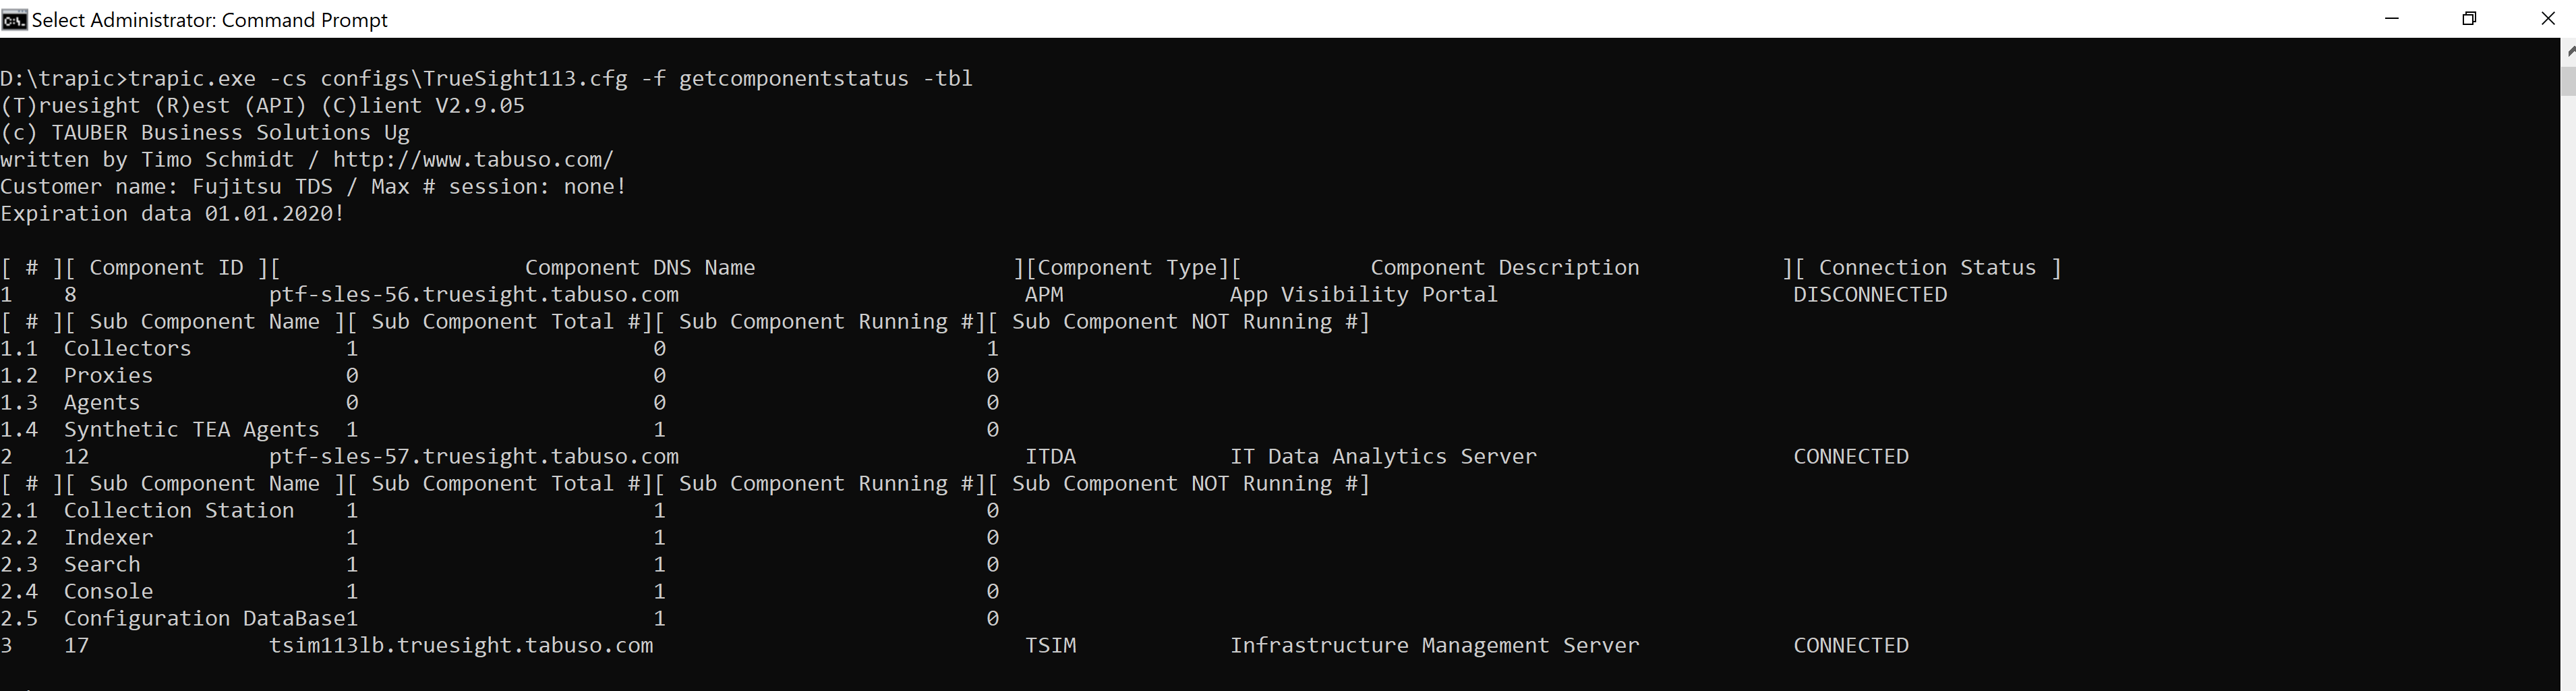Image resolution: width=2576 pixels, height=691 pixels.
Task: Click the CONNECTED status of ITDA row
Action: (x=1851, y=456)
